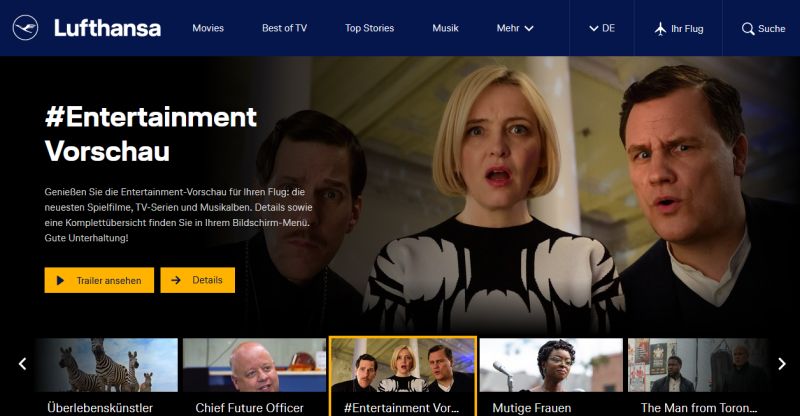Select the Mutige Frauen thumbnail
This screenshot has width=800, height=416.
(x=551, y=365)
